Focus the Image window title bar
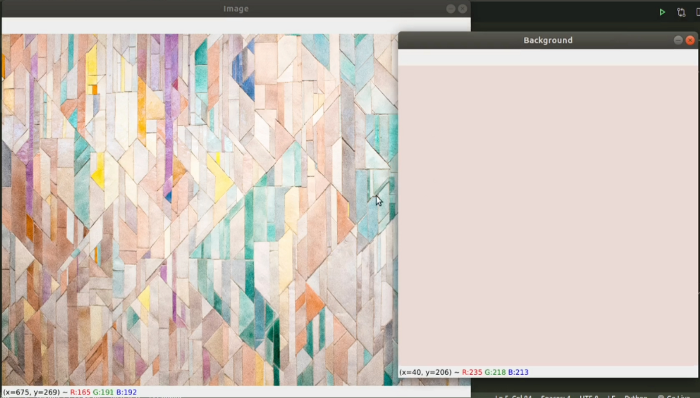 coord(236,8)
